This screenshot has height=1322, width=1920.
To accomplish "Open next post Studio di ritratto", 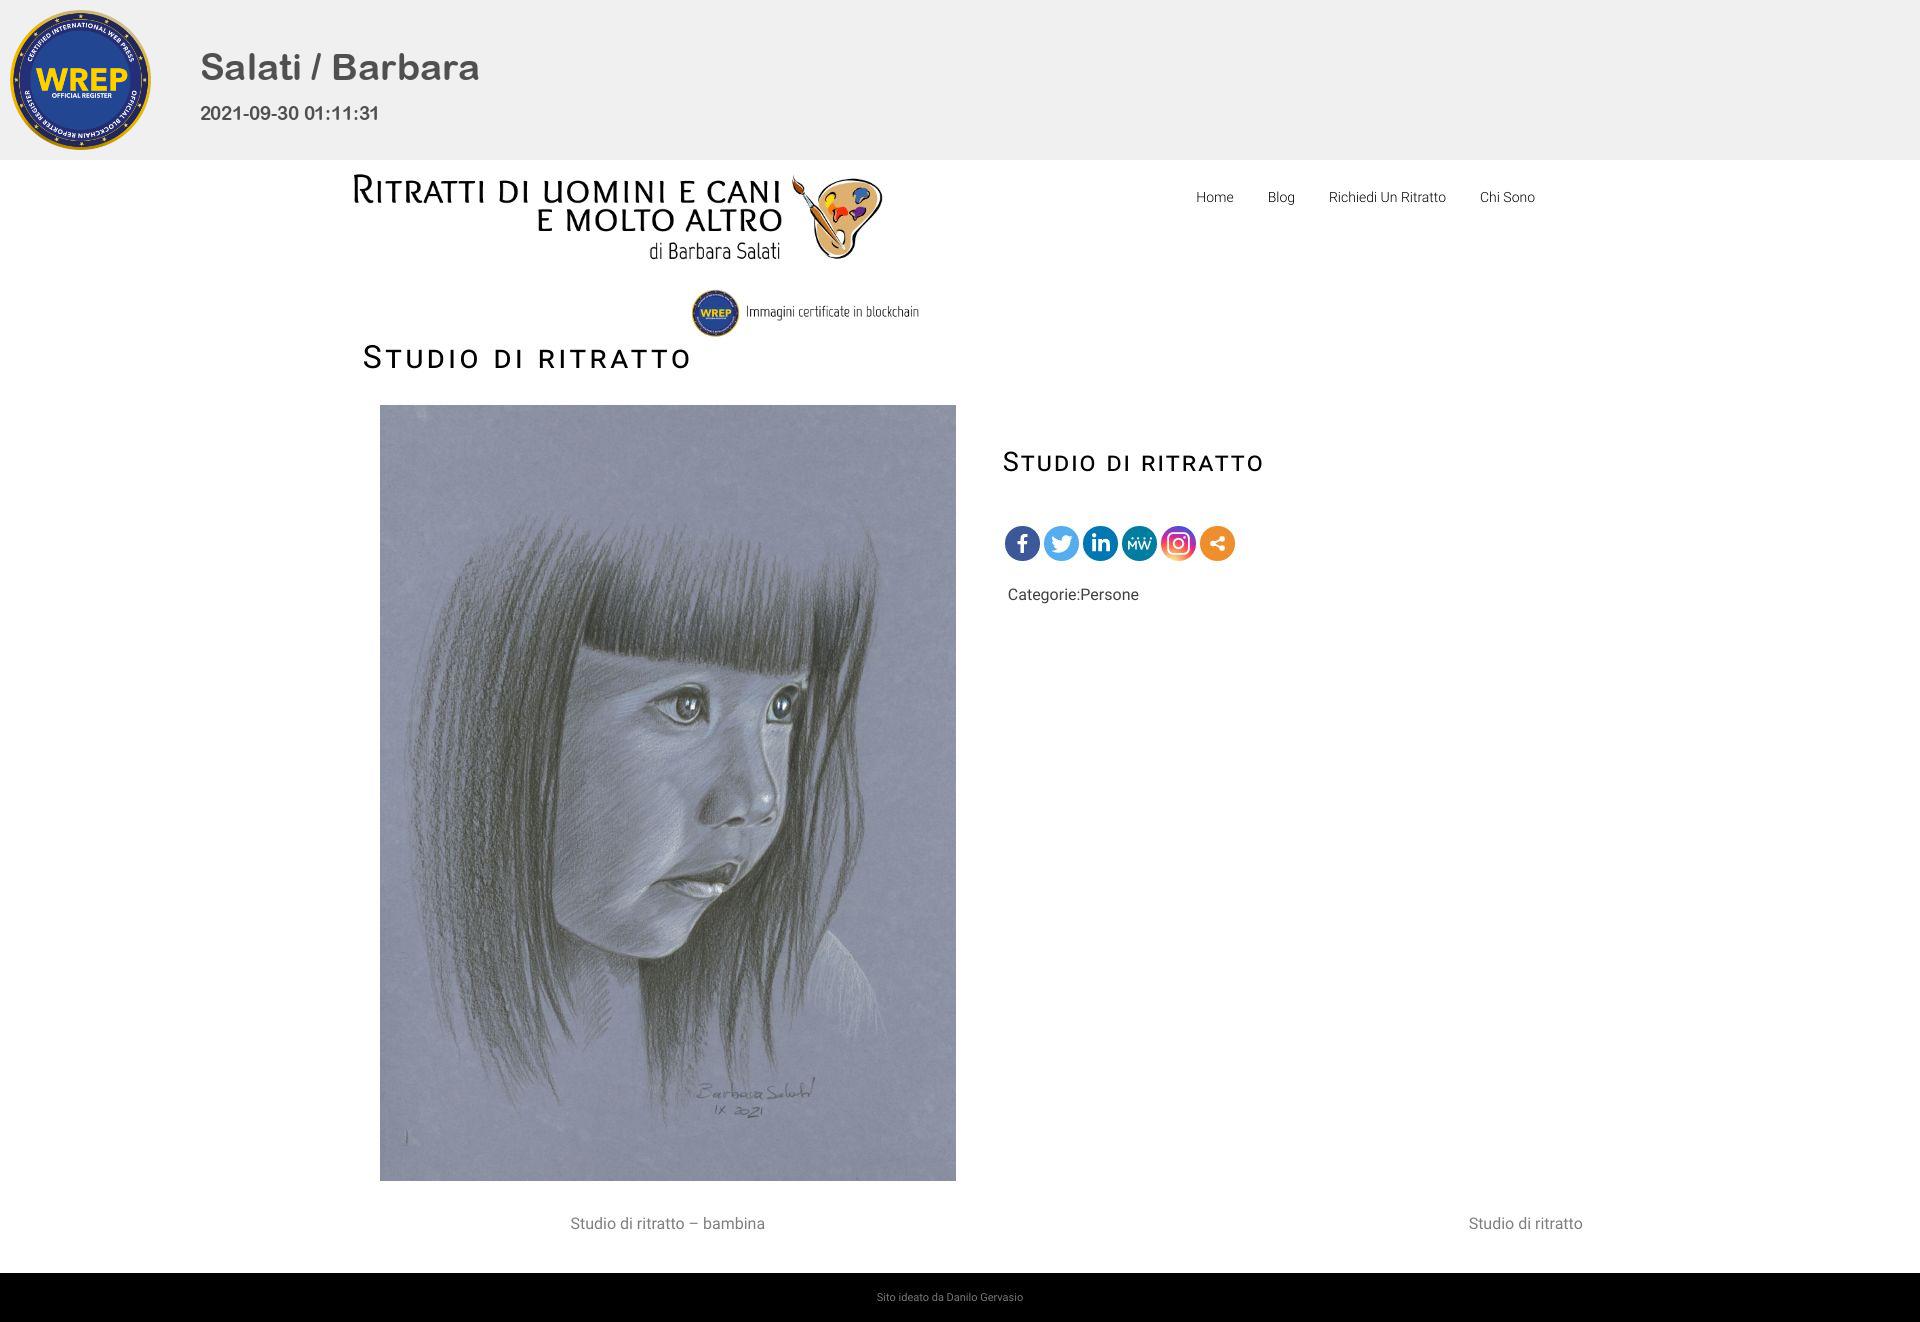I will click(1525, 1223).
